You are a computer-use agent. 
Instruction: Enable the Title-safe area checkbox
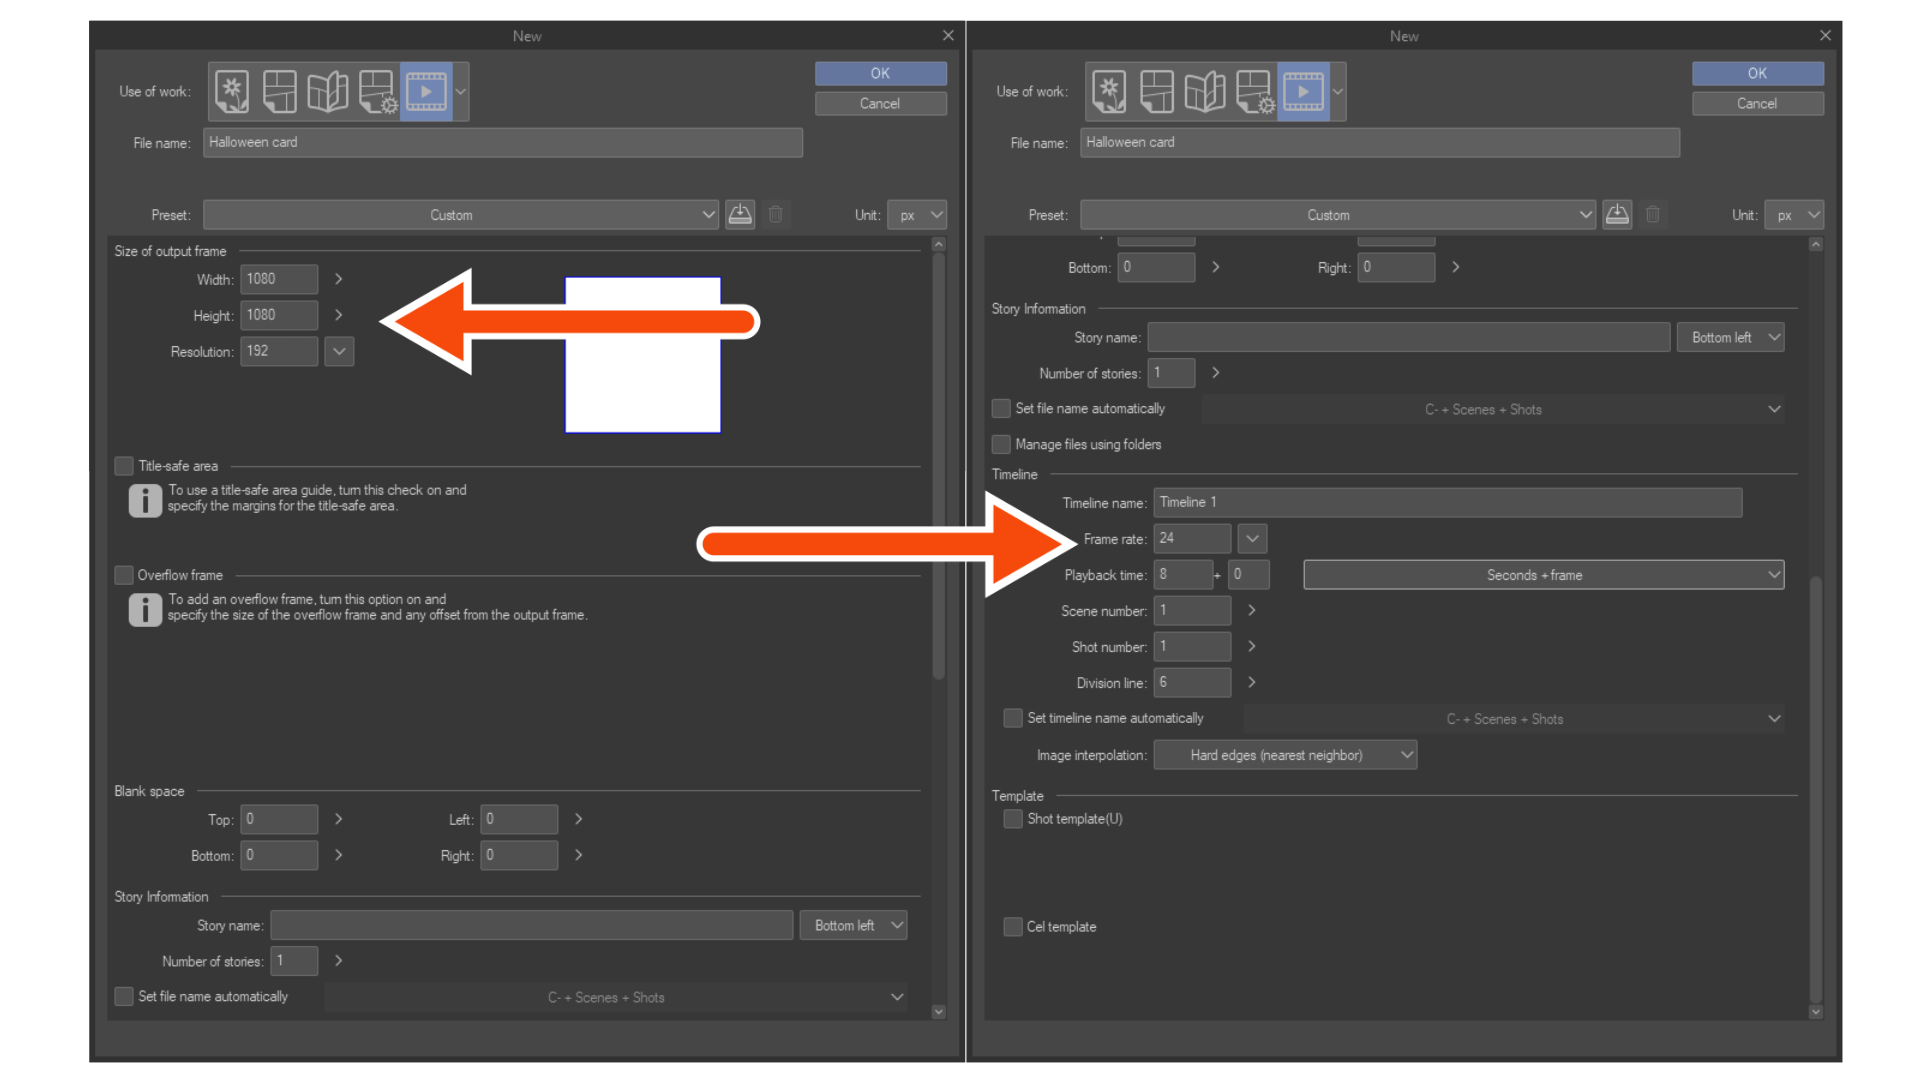(124, 466)
